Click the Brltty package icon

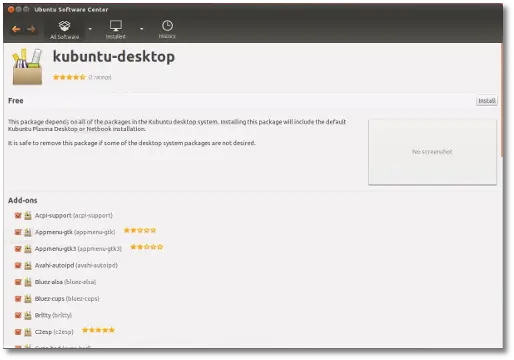[28, 315]
